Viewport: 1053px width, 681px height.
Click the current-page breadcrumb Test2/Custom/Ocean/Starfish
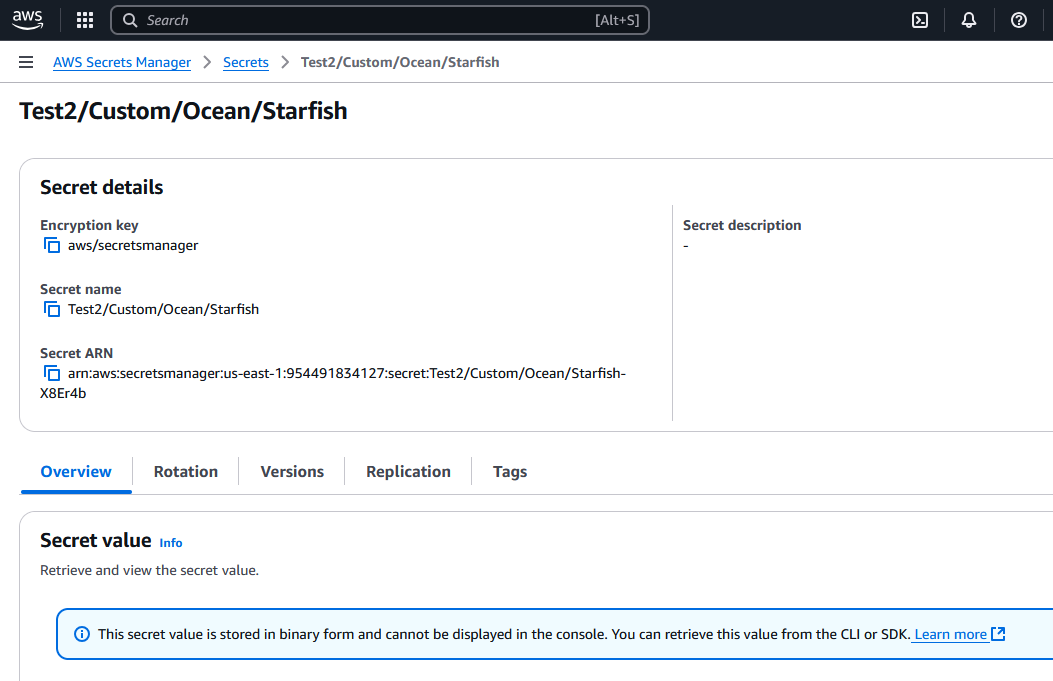tap(400, 62)
